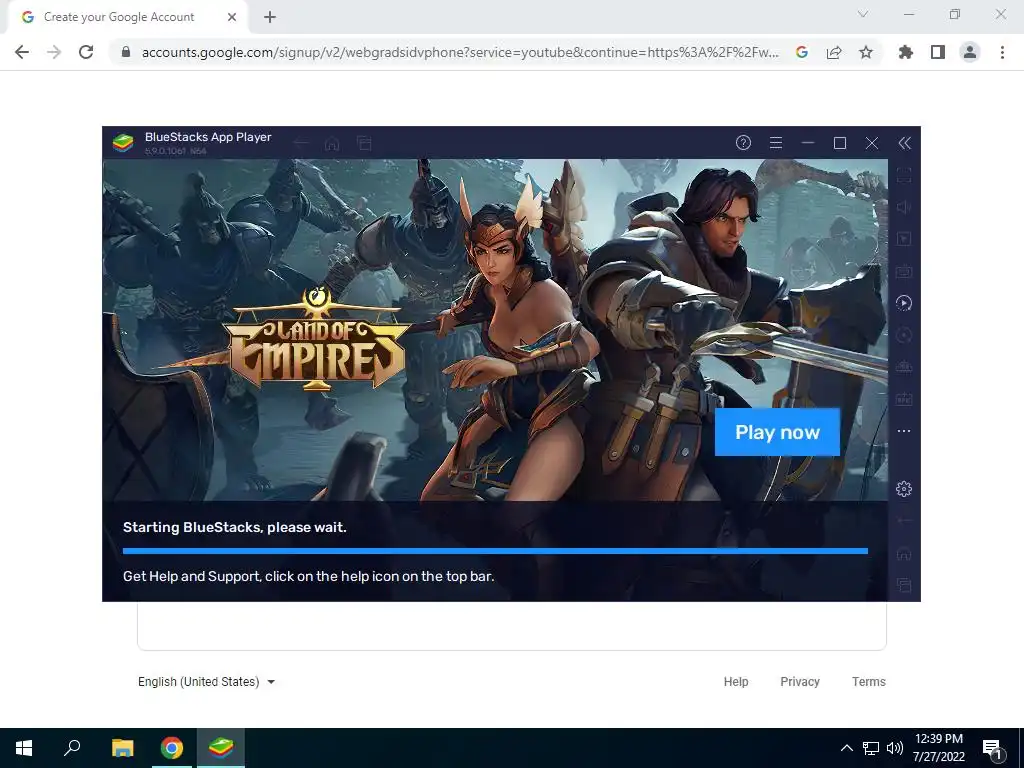Image resolution: width=1024 pixels, height=768 pixels.
Task: Open BlueStacks help and support icon
Action: coord(743,143)
